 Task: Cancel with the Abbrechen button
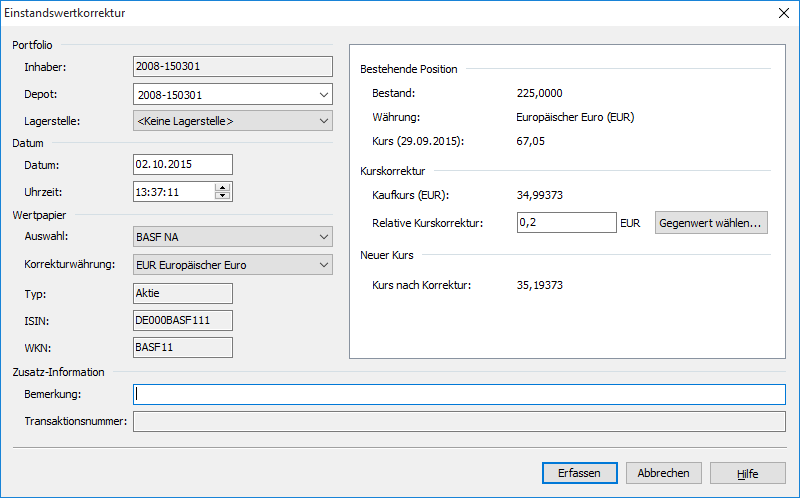click(664, 473)
